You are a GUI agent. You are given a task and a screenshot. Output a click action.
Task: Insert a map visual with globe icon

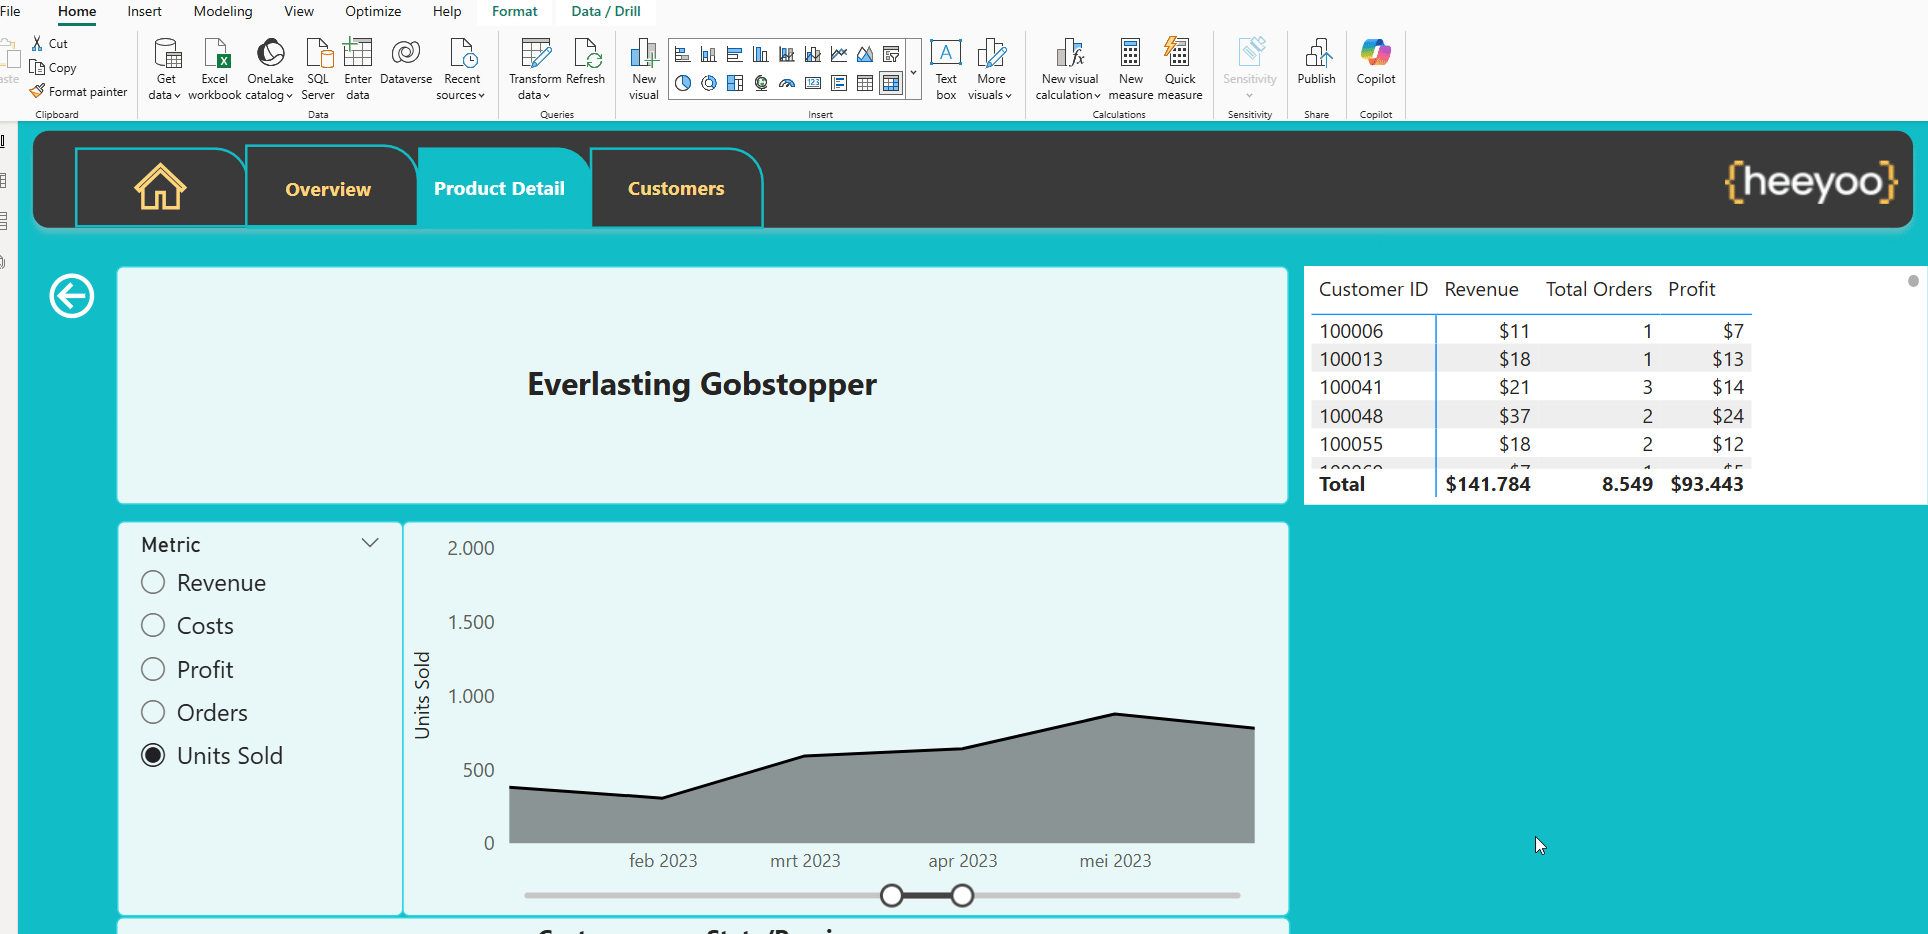pyautogui.click(x=761, y=83)
